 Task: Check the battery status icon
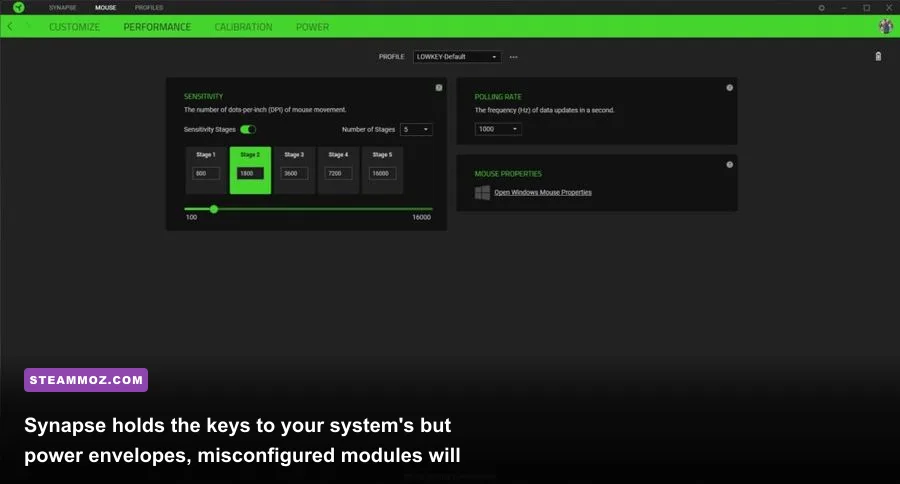point(878,56)
